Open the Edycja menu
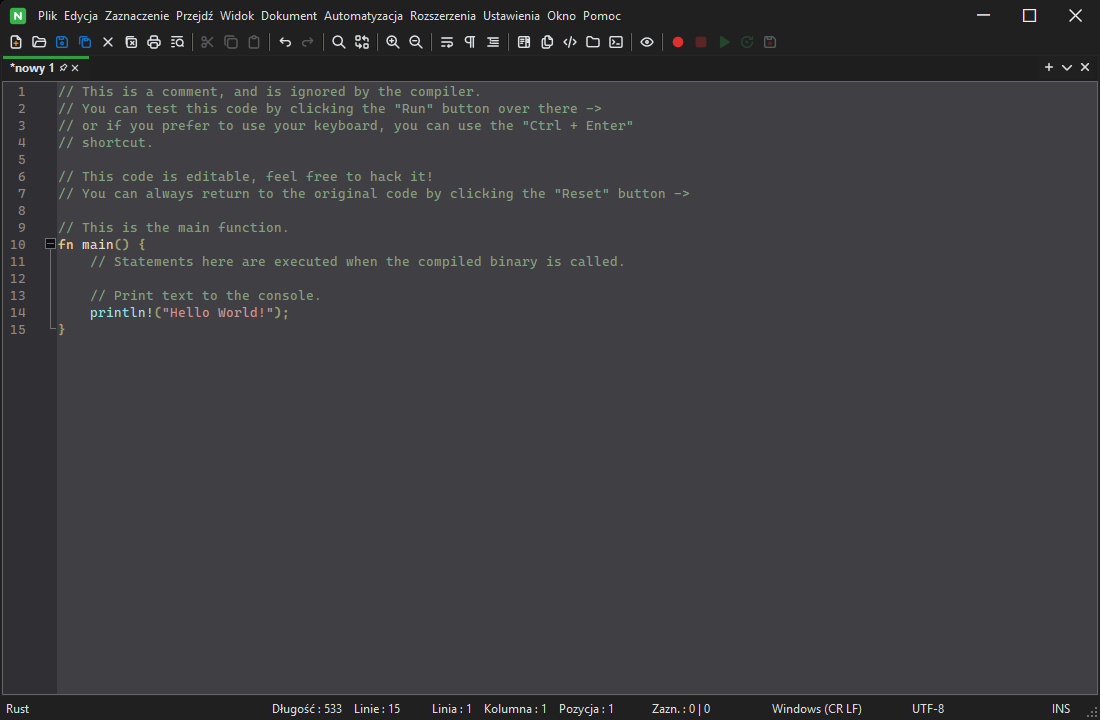This screenshot has height=720, width=1100. coord(81,15)
